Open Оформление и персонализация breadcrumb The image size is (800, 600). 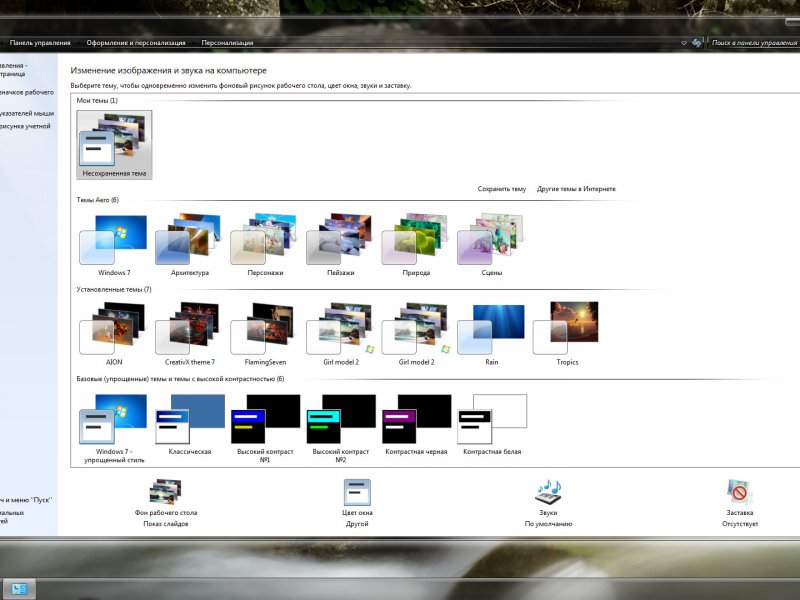coord(136,43)
